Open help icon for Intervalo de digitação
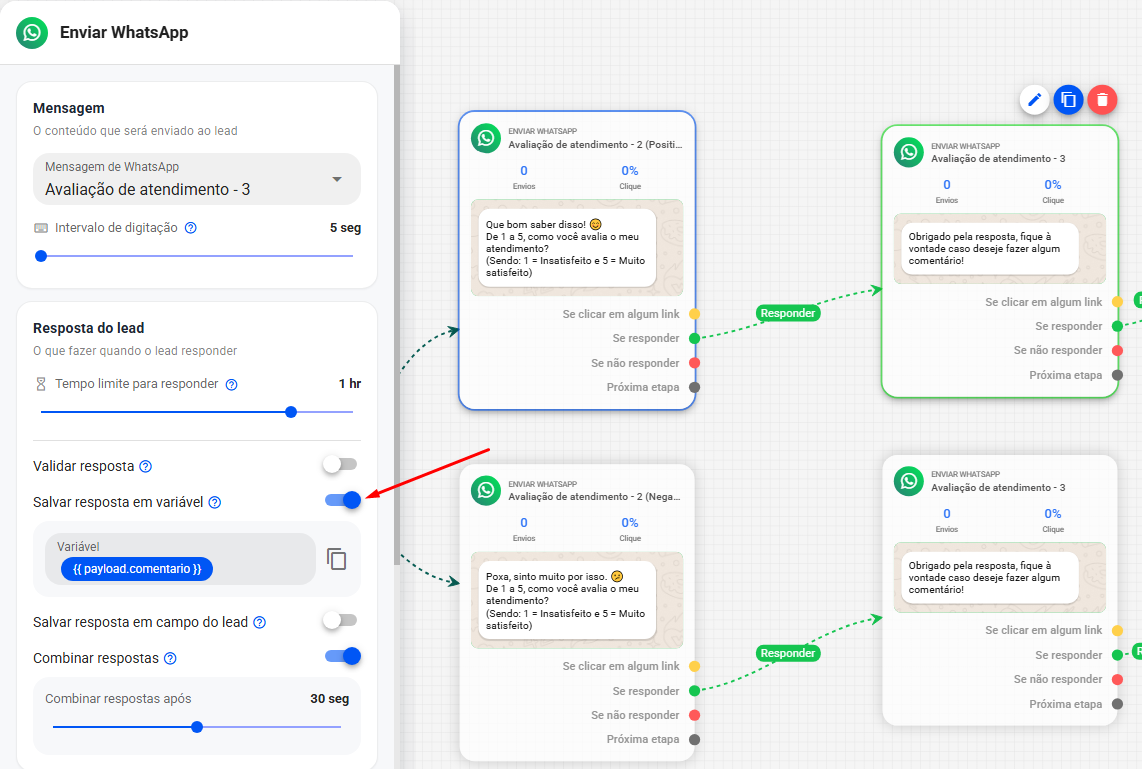This screenshot has width=1142, height=769. [x=191, y=228]
